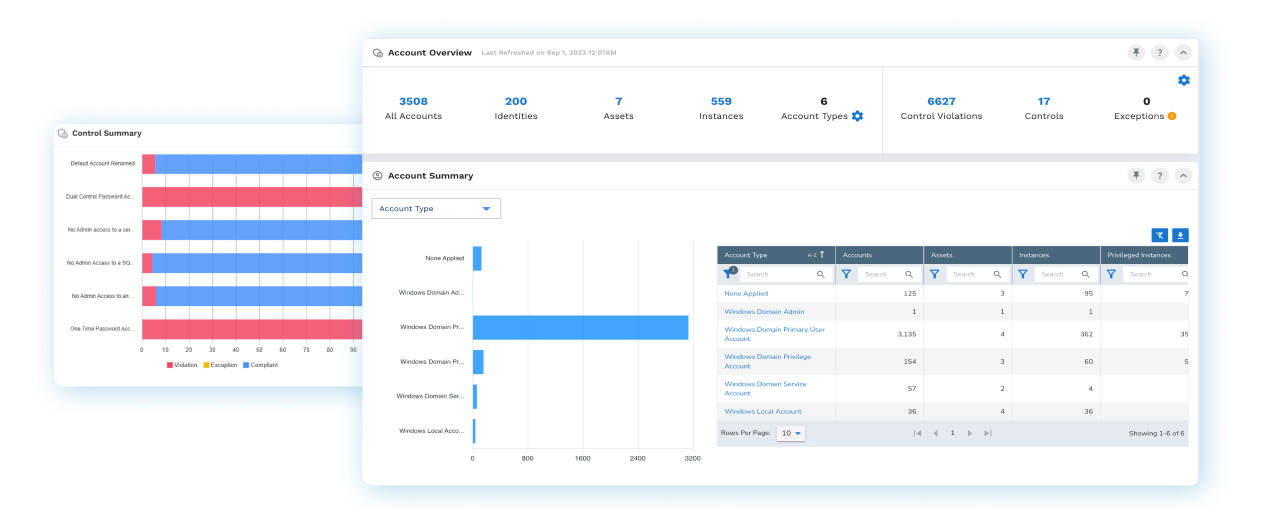Open the 6627 Control Violations link
1274x508 pixels.
click(x=941, y=101)
